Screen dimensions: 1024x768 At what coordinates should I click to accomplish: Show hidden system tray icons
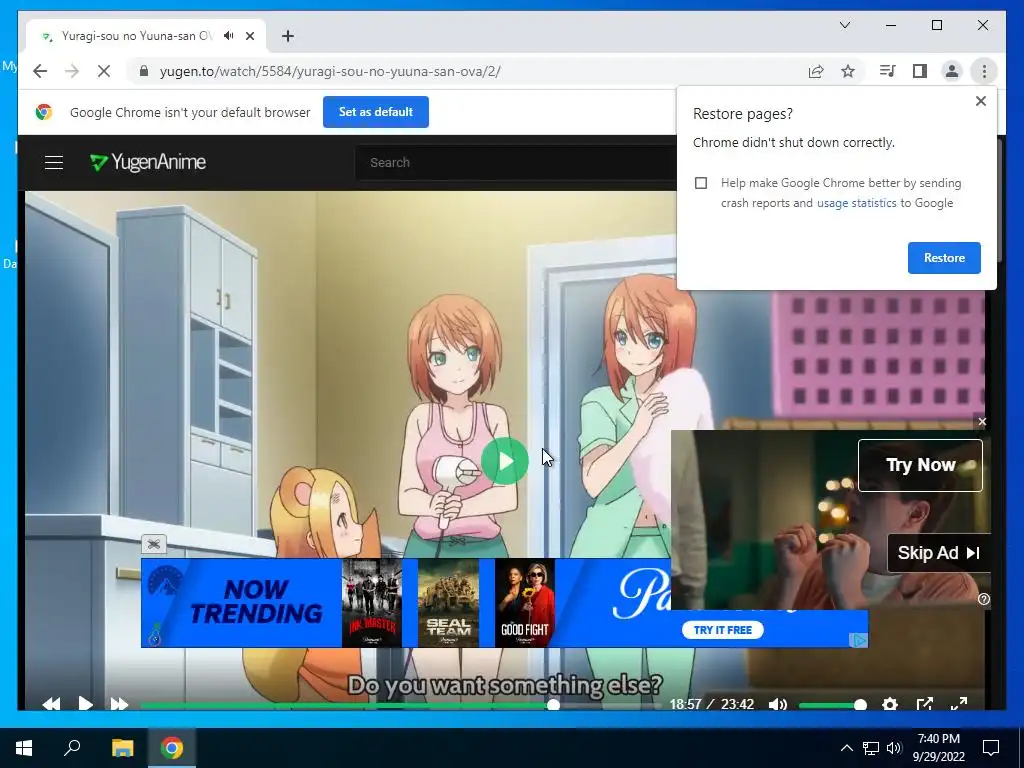(x=846, y=748)
